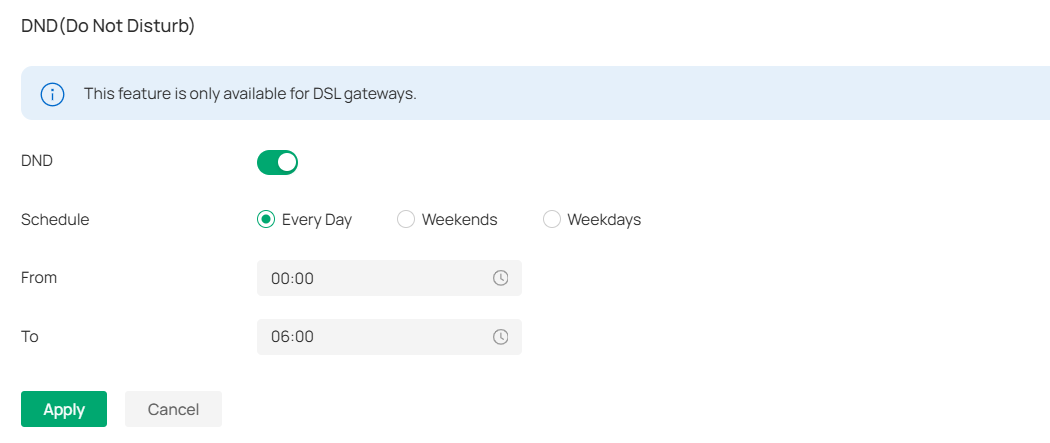Image resolution: width=1050 pixels, height=443 pixels.
Task: Click the Schedule row label
Action: pyautogui.click(x=55, y=220)
